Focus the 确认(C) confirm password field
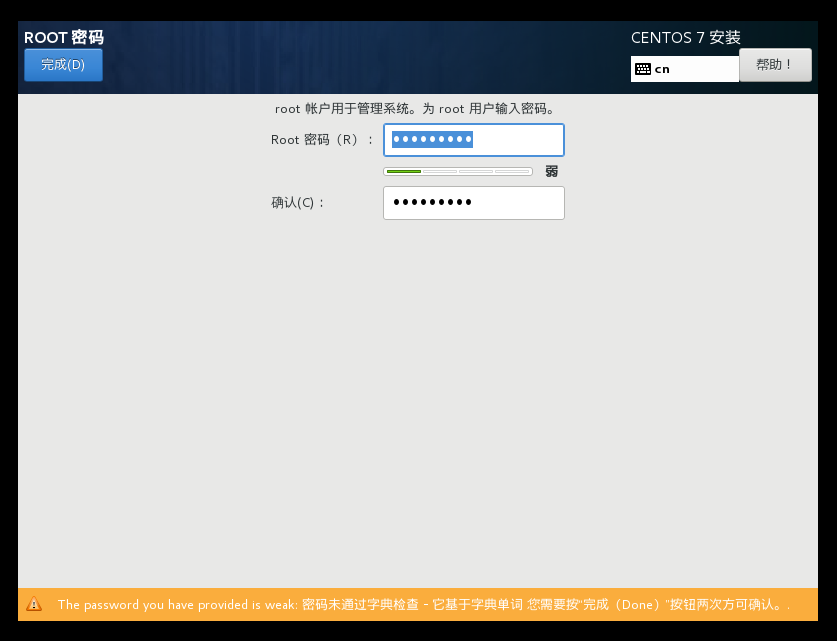 [x=473, y=203]
